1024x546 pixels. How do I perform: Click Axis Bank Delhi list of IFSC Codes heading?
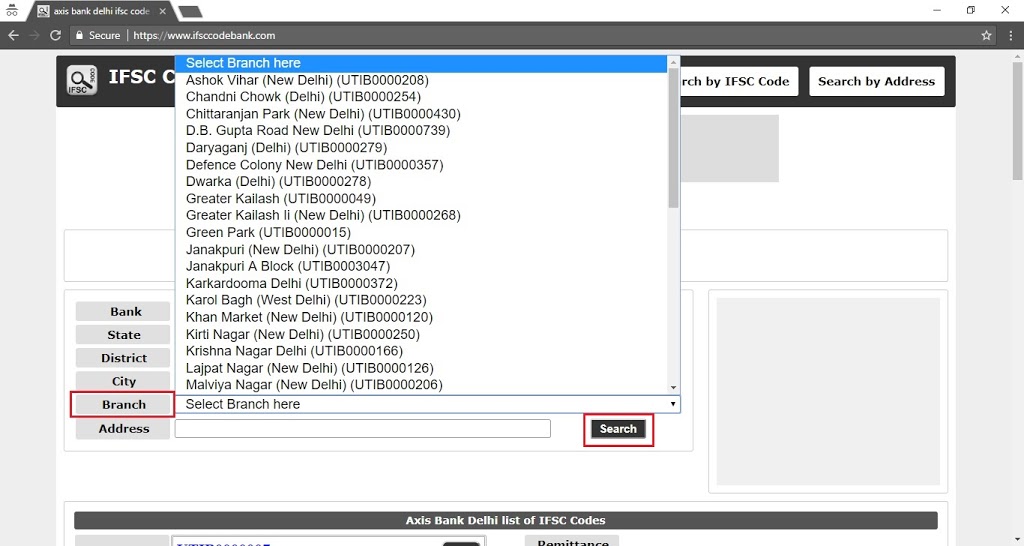point(505,521)
